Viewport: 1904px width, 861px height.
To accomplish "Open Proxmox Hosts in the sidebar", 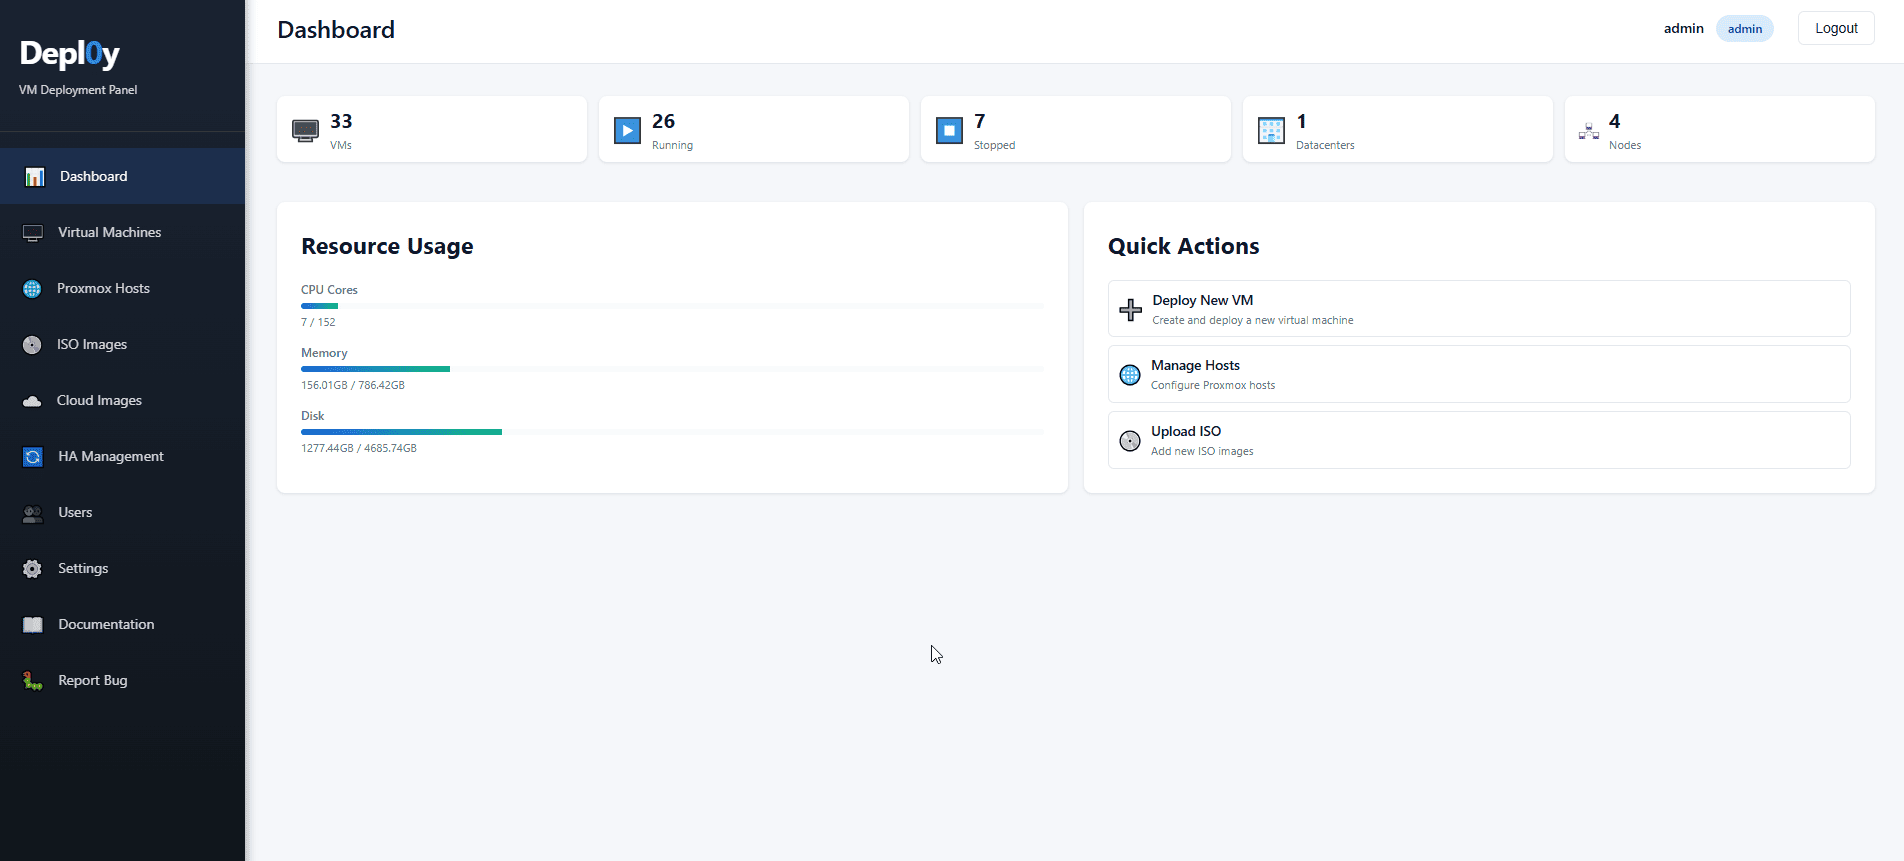I will (122, 288).
